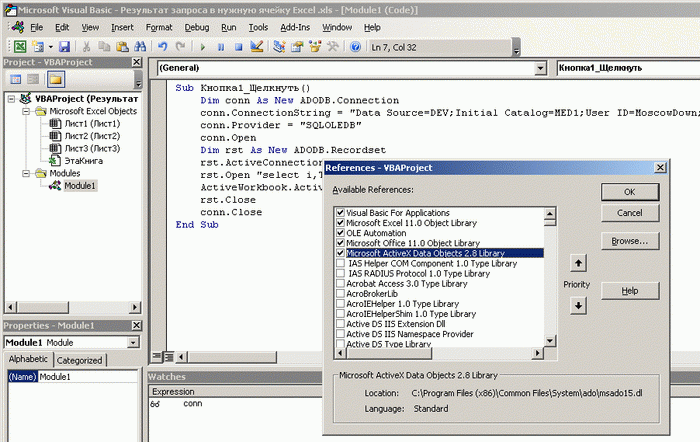Image resolution: width=700 pixels, height=442 pixels.
Task: Open the Tools menu
Action: tap(258, 28)
